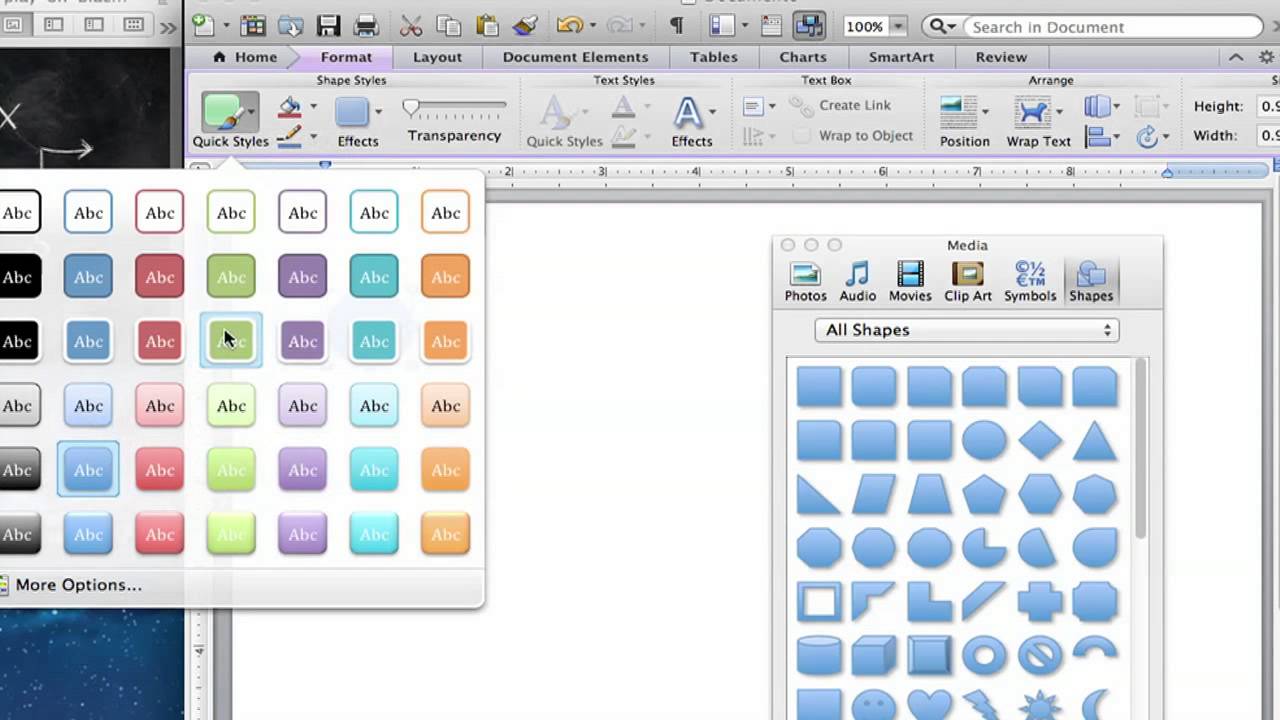Open the All Shapes dropdown
Screen dimensions: 1280x720
967,330
